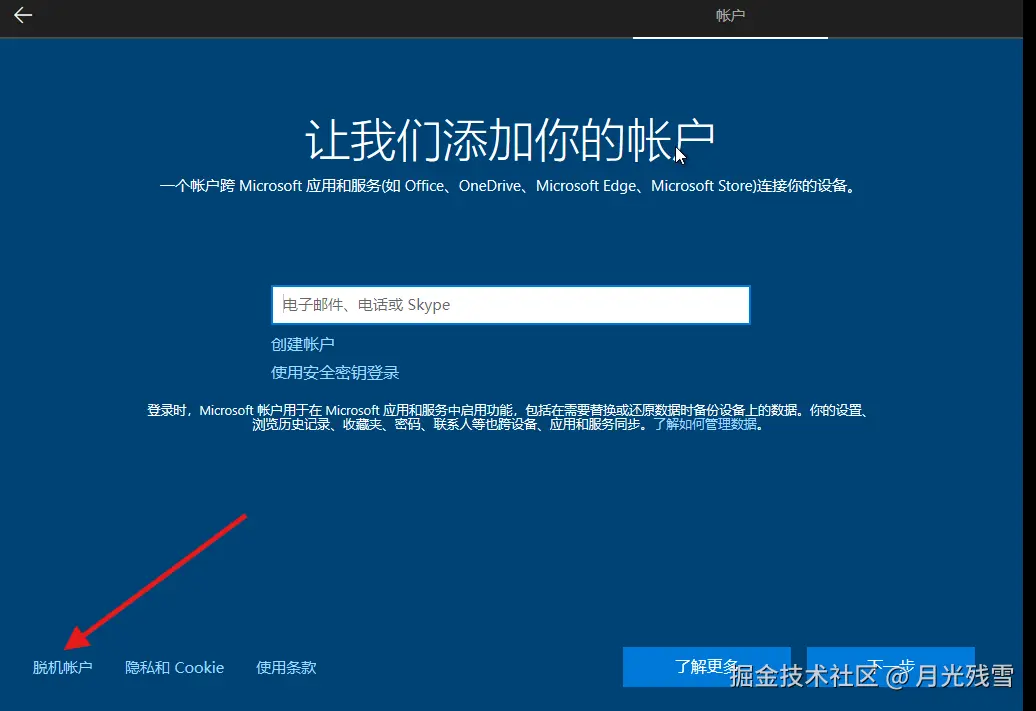Focus the Microsoft account email entry field

(510, 304)
